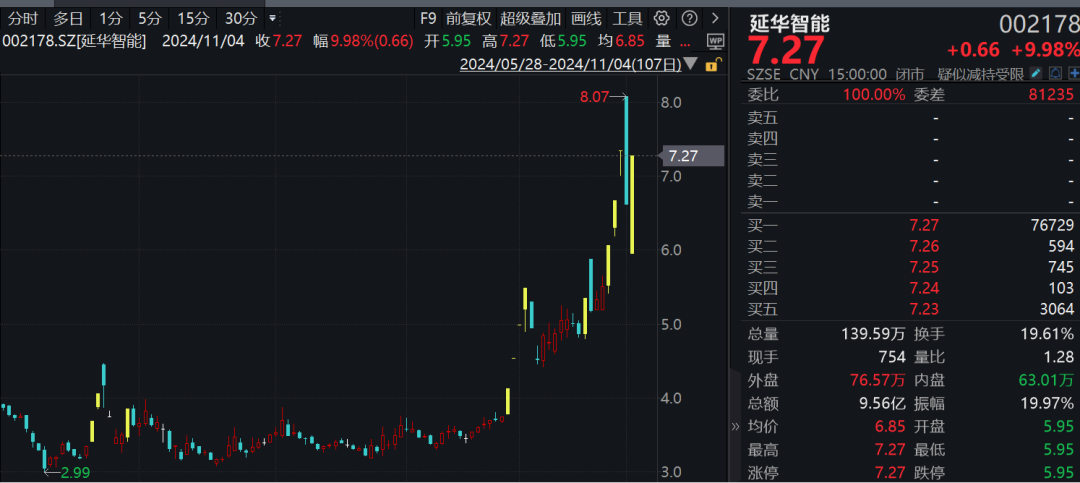Add stock using the blue plus icon
1080x483 pixels.
pyautogui.click(x=1071, y=74)
